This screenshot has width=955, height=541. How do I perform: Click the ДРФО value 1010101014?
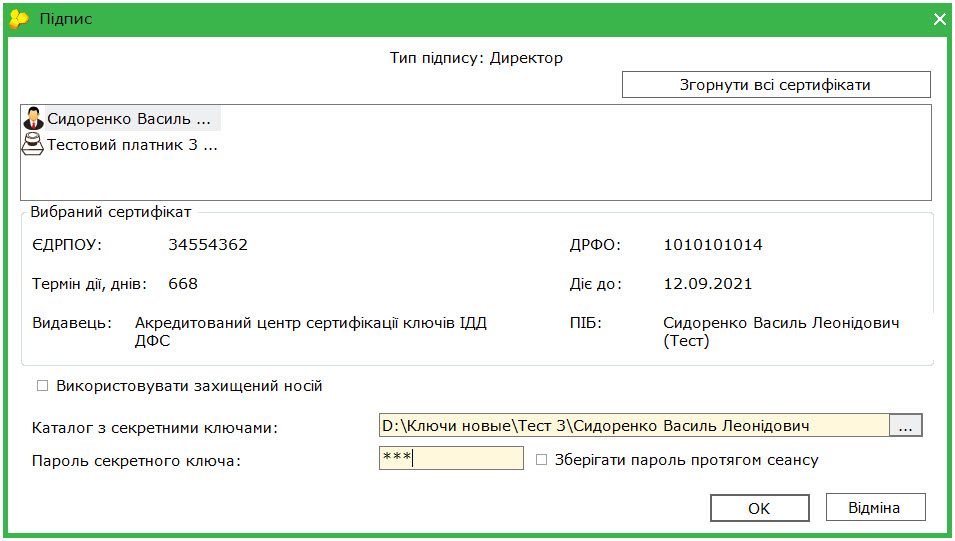[x=713, y=245]
